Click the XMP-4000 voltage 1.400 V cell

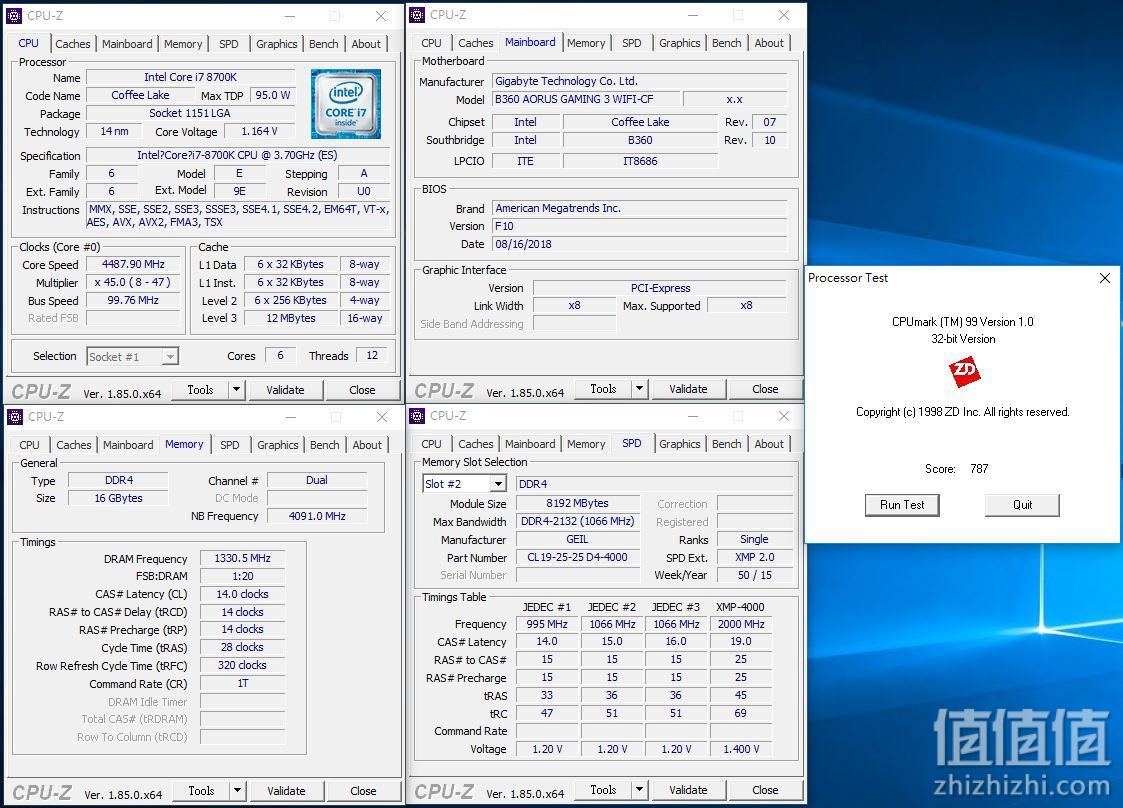(741, 749)
